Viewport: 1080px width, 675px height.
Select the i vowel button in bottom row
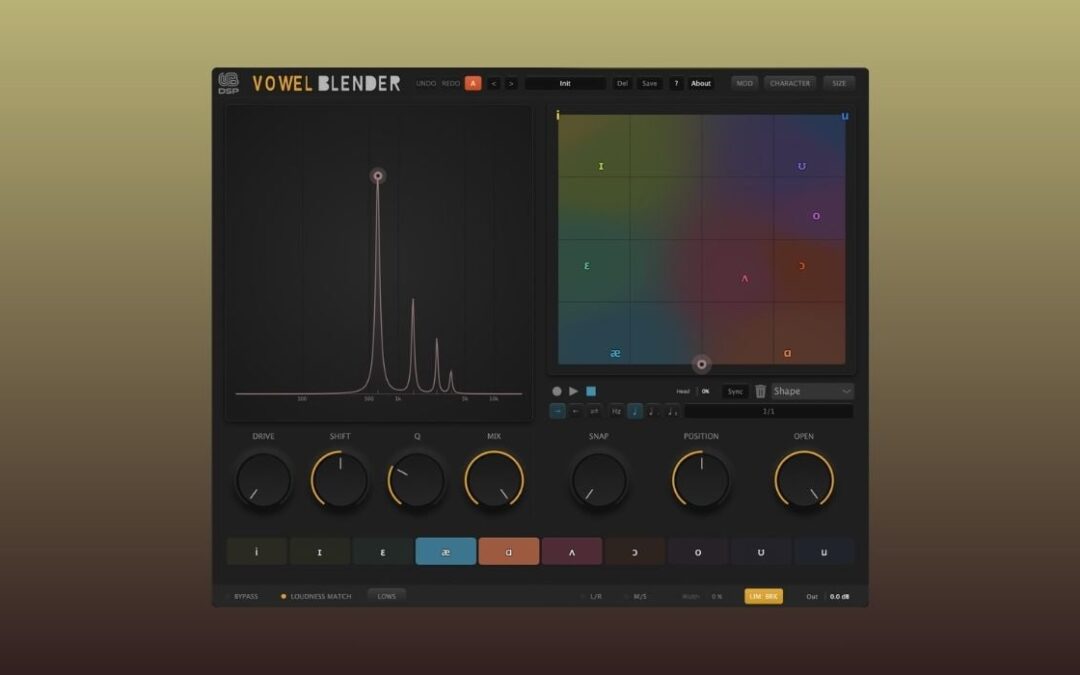click(x=257, y=552)
